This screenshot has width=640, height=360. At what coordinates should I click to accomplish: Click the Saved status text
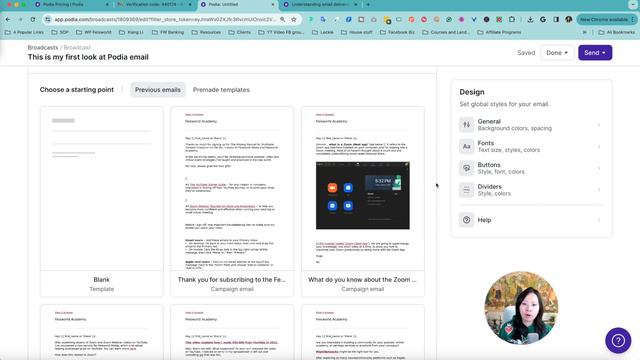click(x=526, y=53)
